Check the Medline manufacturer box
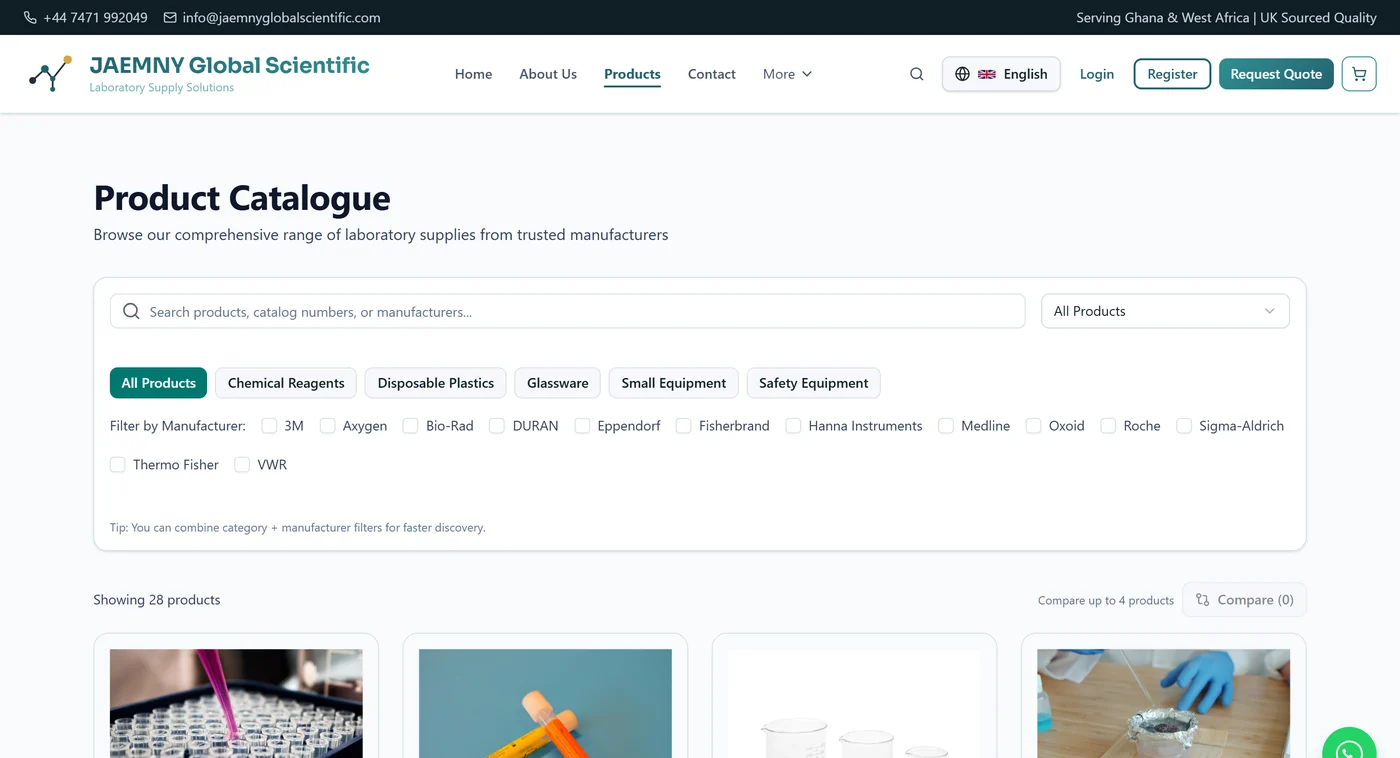1400x758 pixels. point(946,426)
